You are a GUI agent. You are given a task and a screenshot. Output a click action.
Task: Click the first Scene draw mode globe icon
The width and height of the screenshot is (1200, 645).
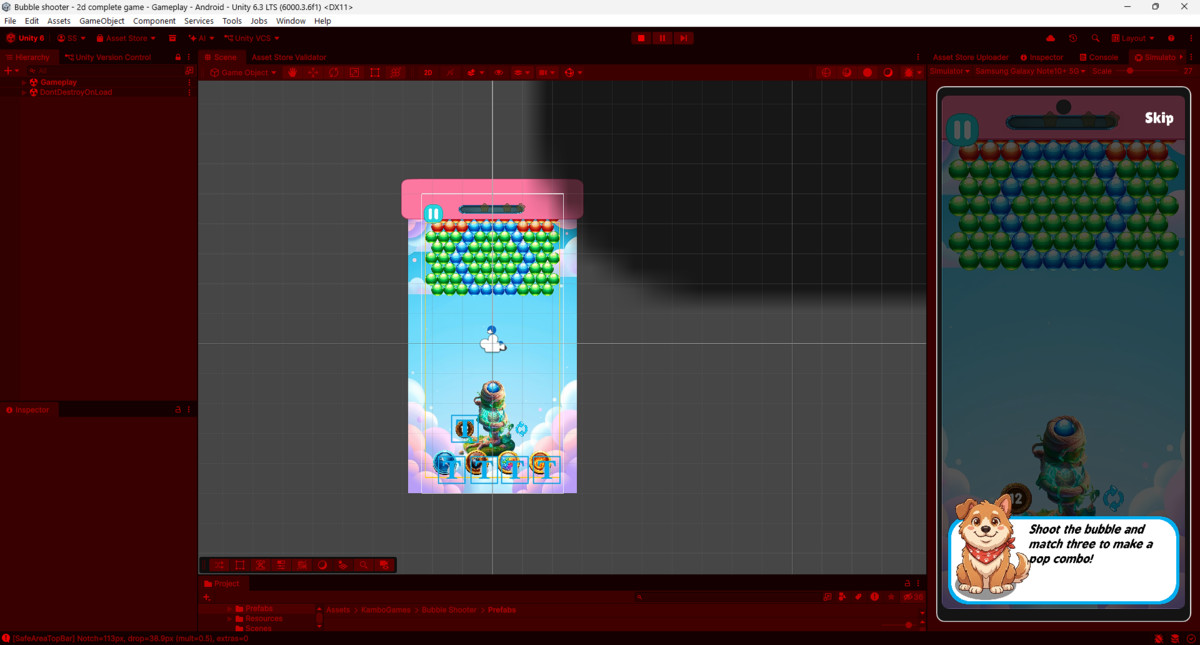pyautogui.click(x=826, y=72)
